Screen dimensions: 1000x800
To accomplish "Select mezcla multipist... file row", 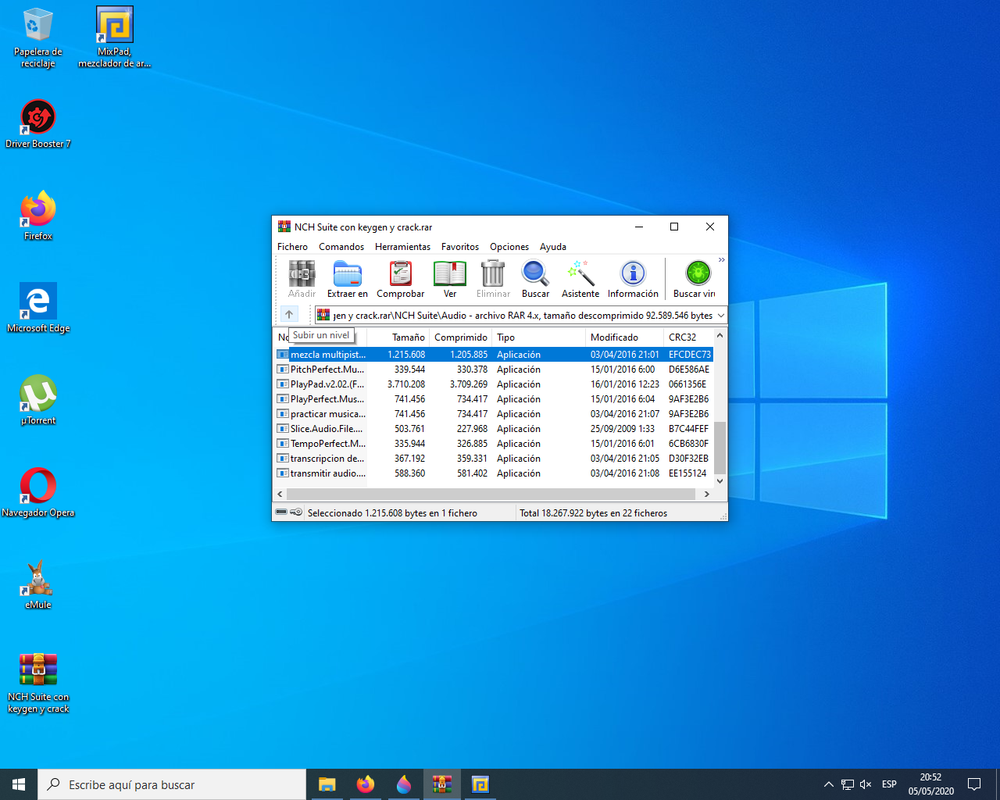I will point(494,354).
